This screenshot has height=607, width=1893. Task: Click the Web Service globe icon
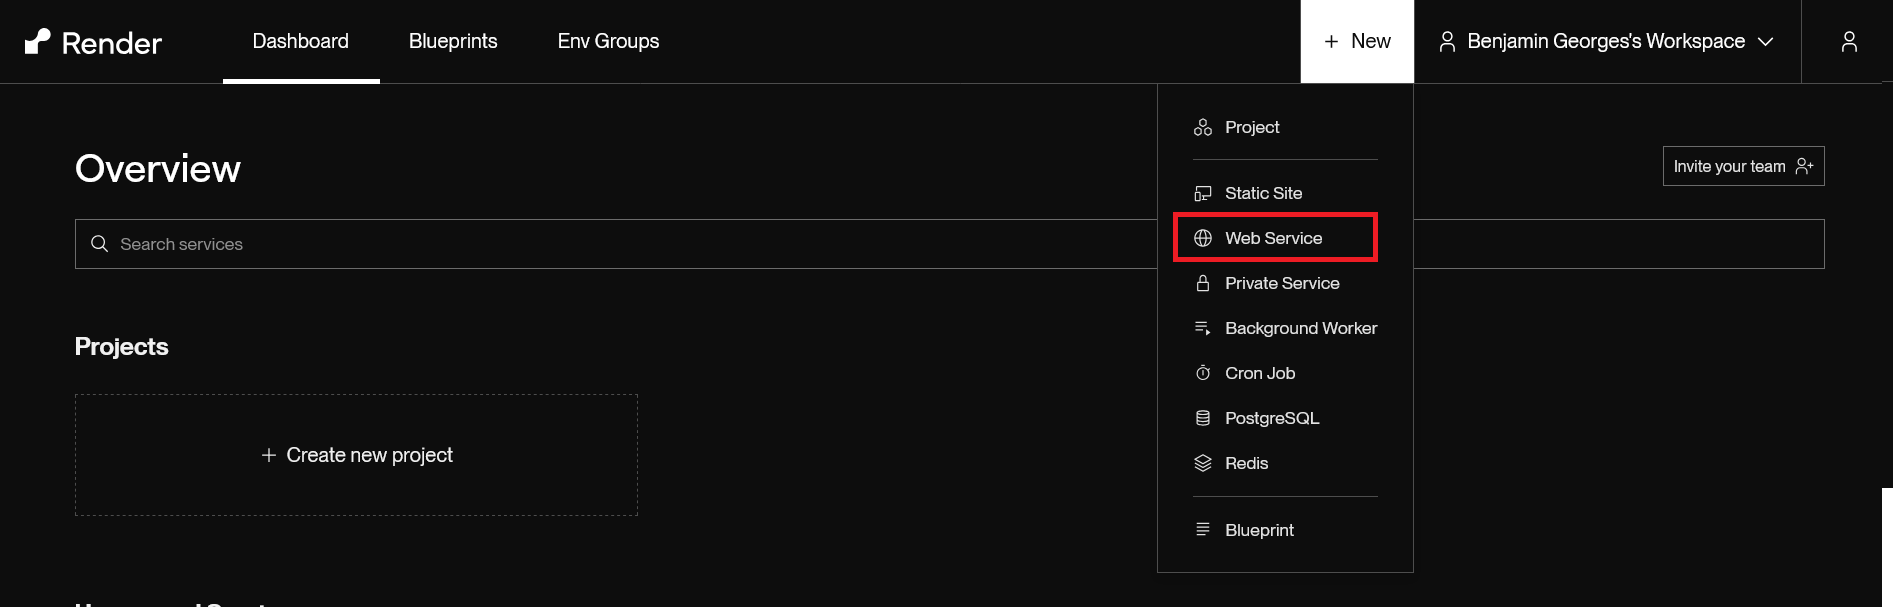[x=1203, y=238]
